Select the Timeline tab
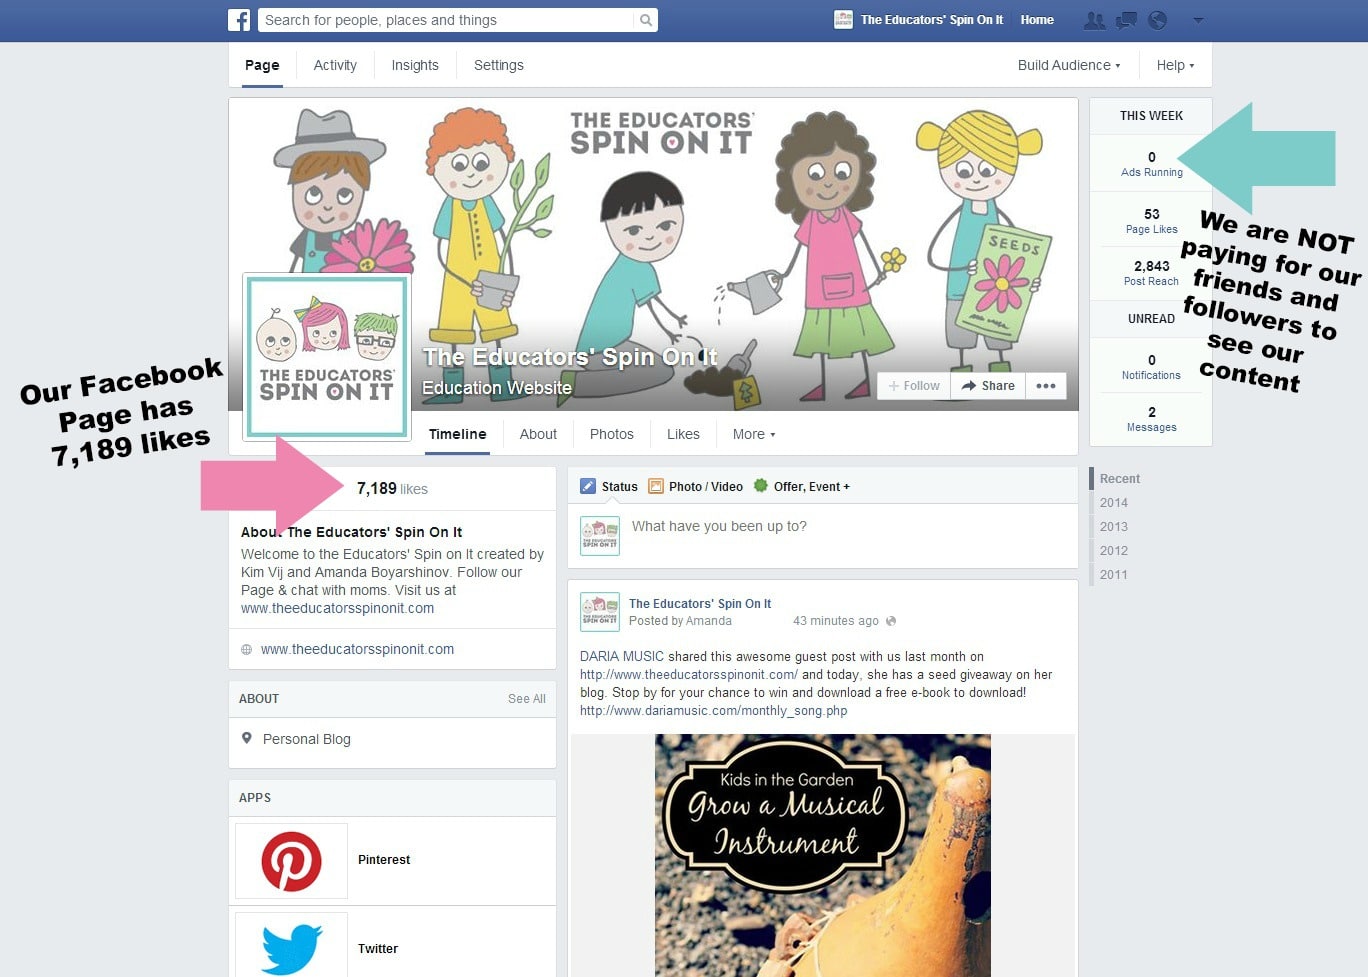 click(457, 434)
